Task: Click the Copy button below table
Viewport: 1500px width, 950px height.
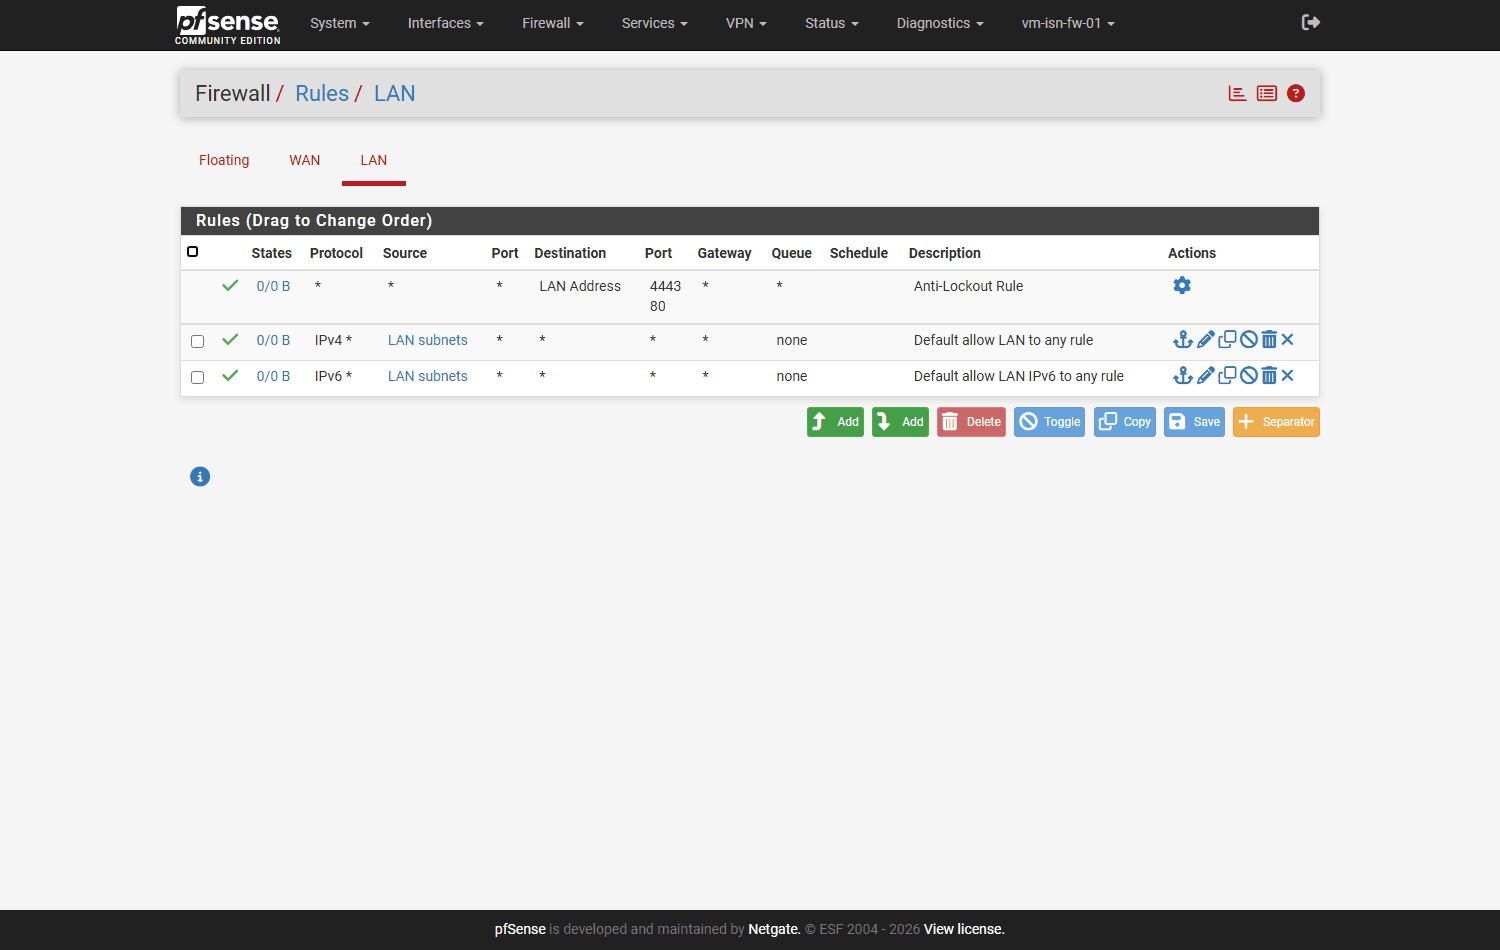Action: [x=1125, y=422]
